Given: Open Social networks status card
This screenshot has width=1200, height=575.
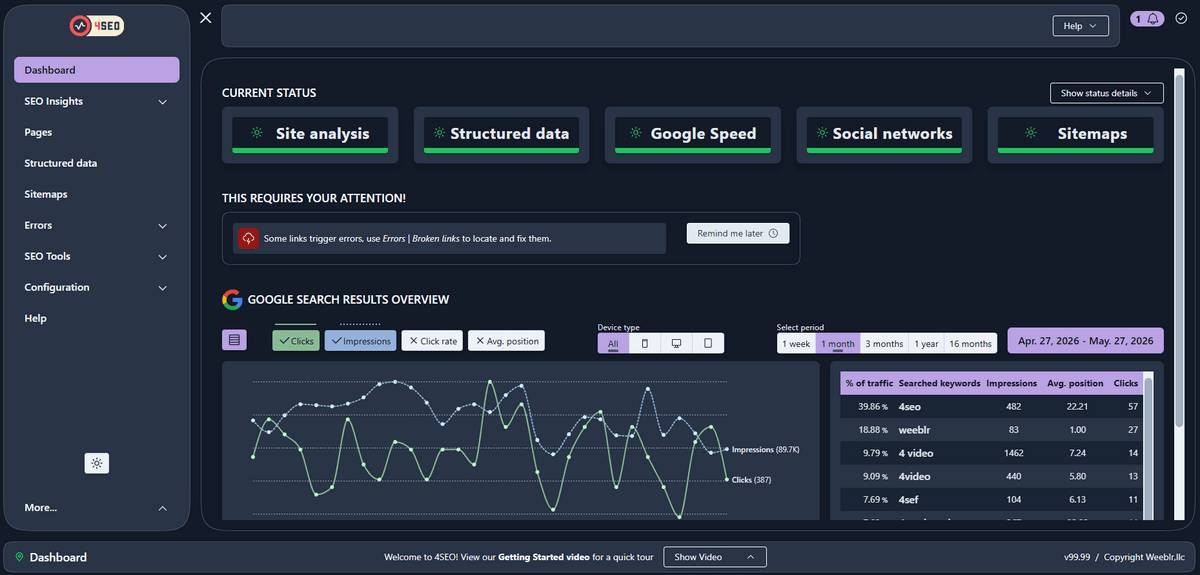Looking at the screenshot, I should pyautogui.click(x=884, y=135).
